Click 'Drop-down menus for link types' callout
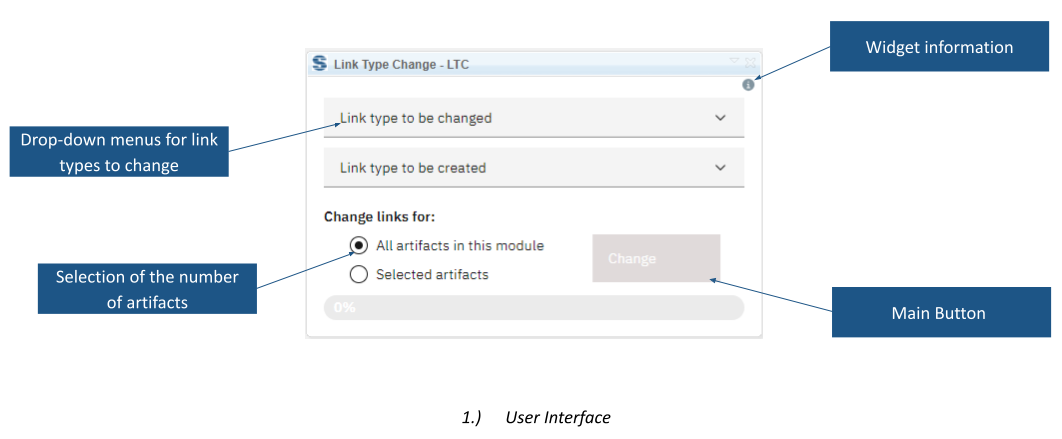This screenshot has height=439, width=1062. pos(119,152)
